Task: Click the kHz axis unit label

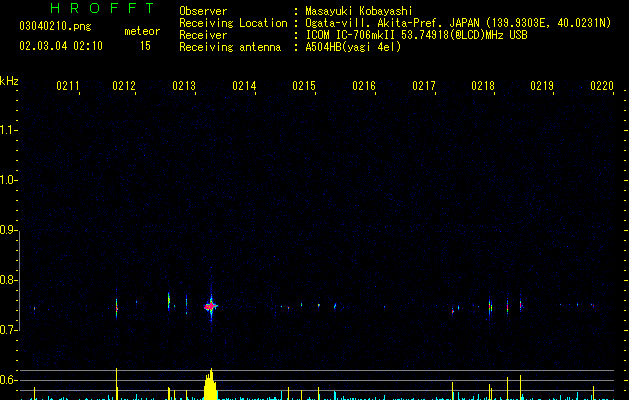Action: [x=9, y=81]
